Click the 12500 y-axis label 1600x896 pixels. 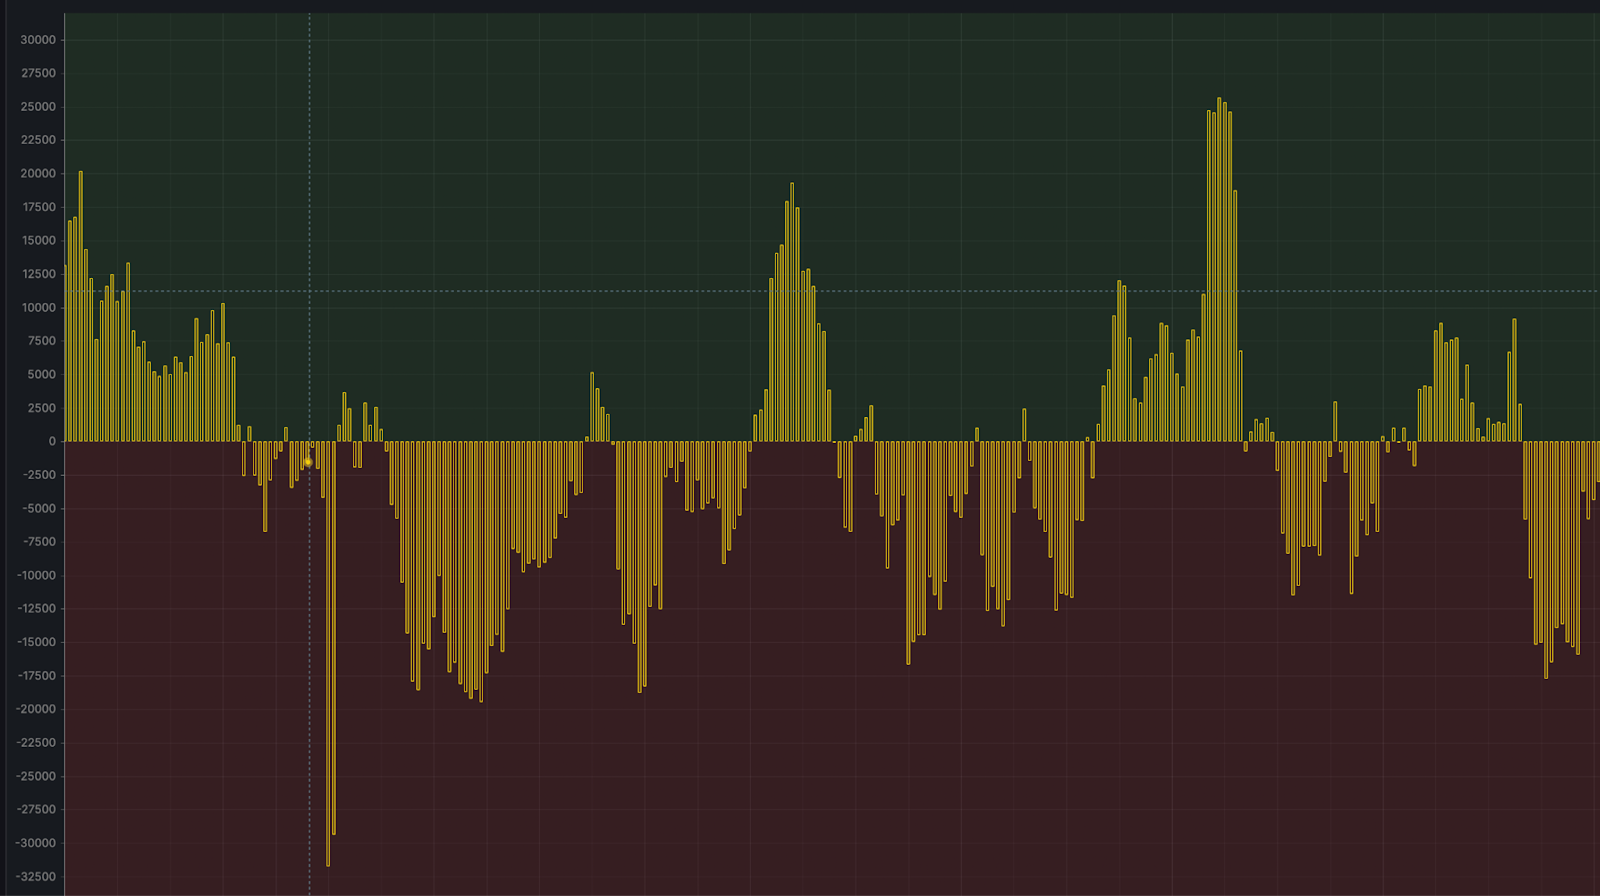38,274
